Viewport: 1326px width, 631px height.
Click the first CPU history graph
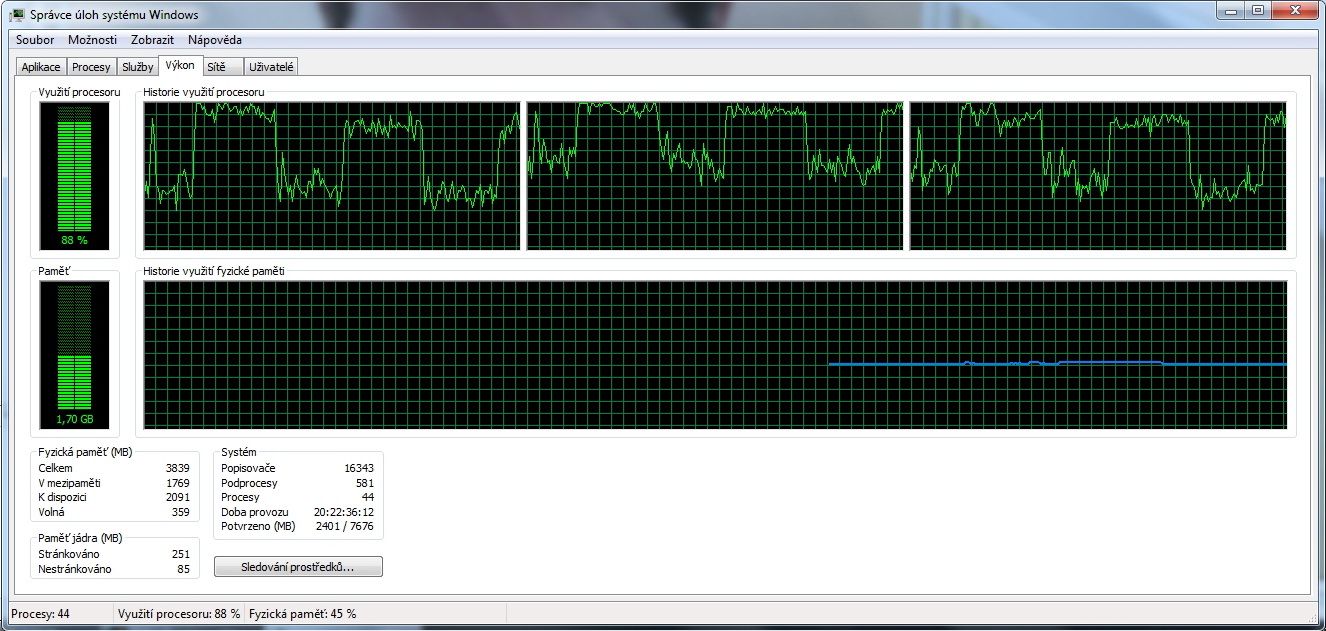click(x=332, y=175)
